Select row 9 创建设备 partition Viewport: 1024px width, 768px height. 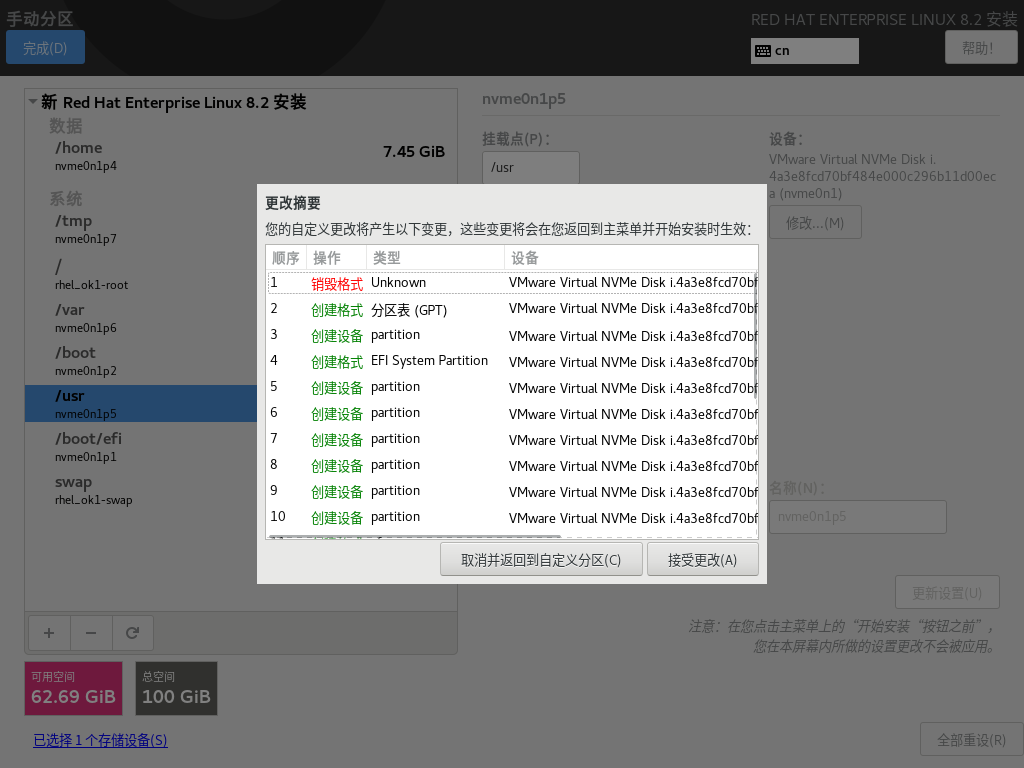[511, 491]
